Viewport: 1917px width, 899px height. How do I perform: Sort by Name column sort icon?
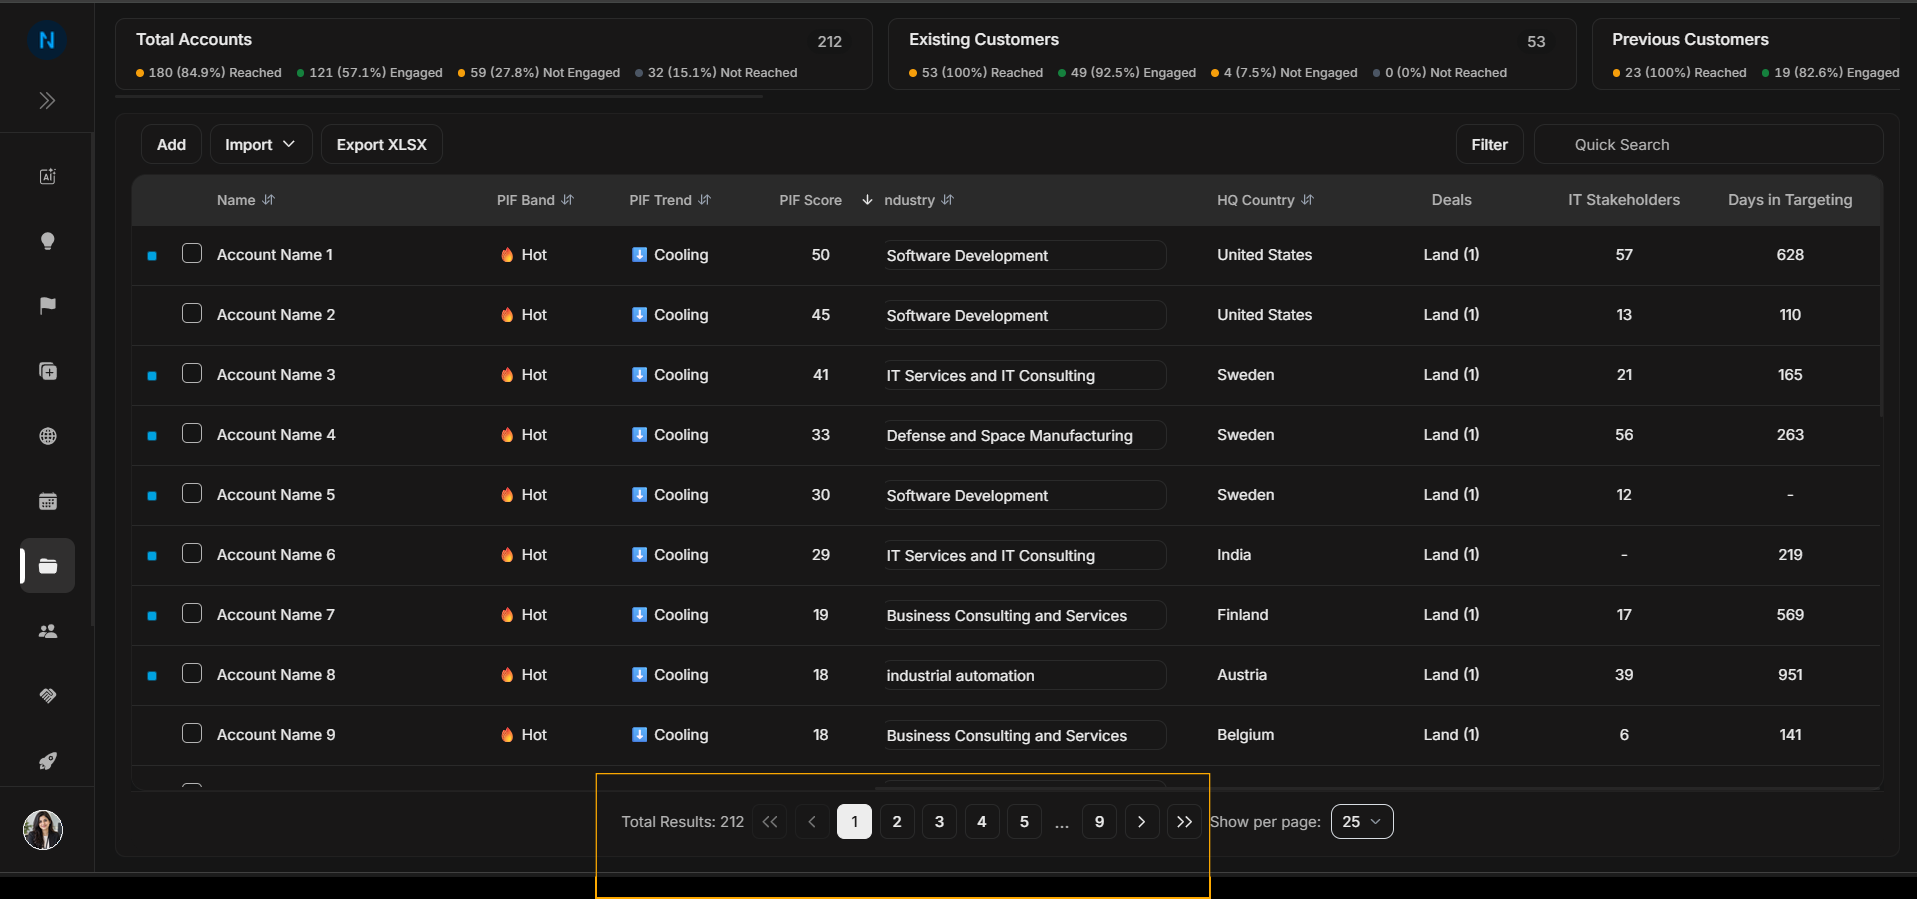point(268,200)
